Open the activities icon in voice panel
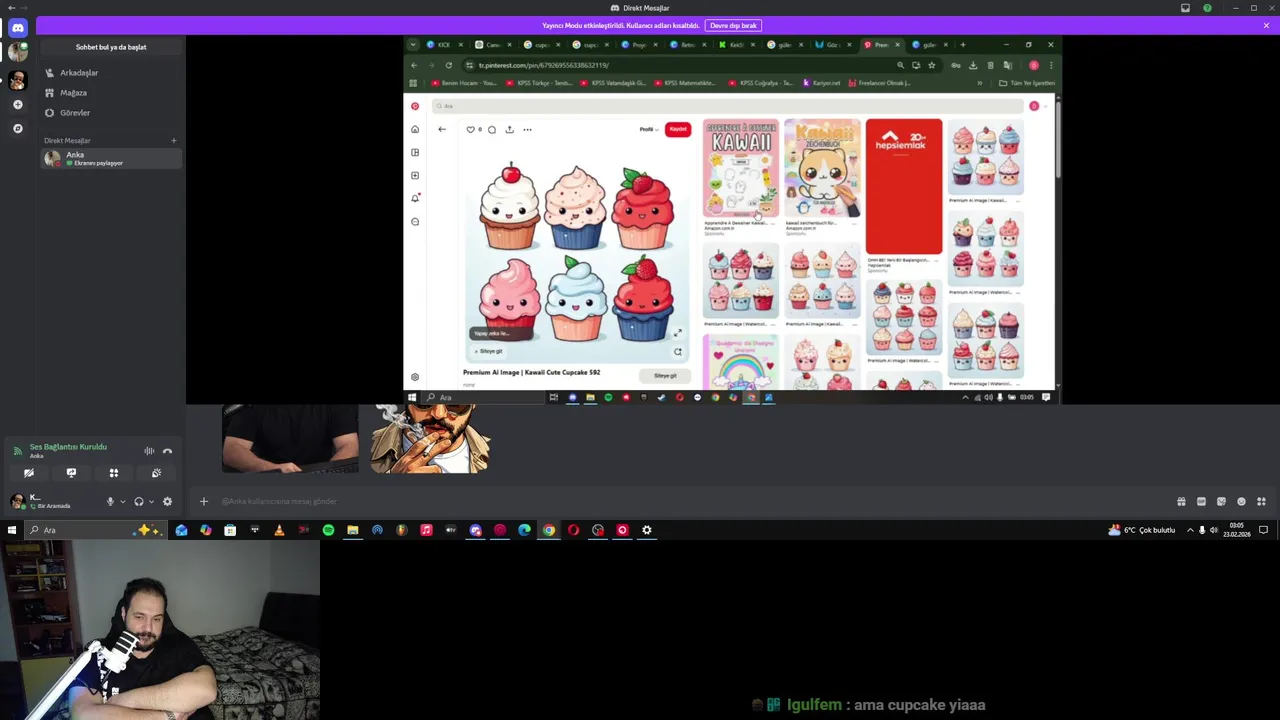Screen dimensions: 1280x720 [114, 473]
